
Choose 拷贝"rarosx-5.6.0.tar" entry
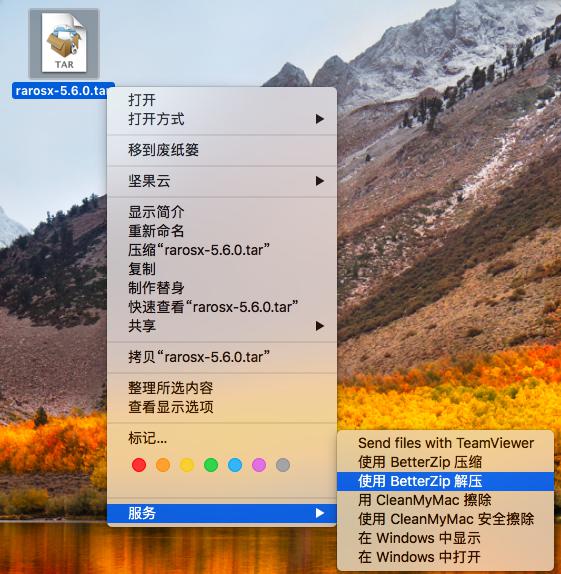point(222,357)
